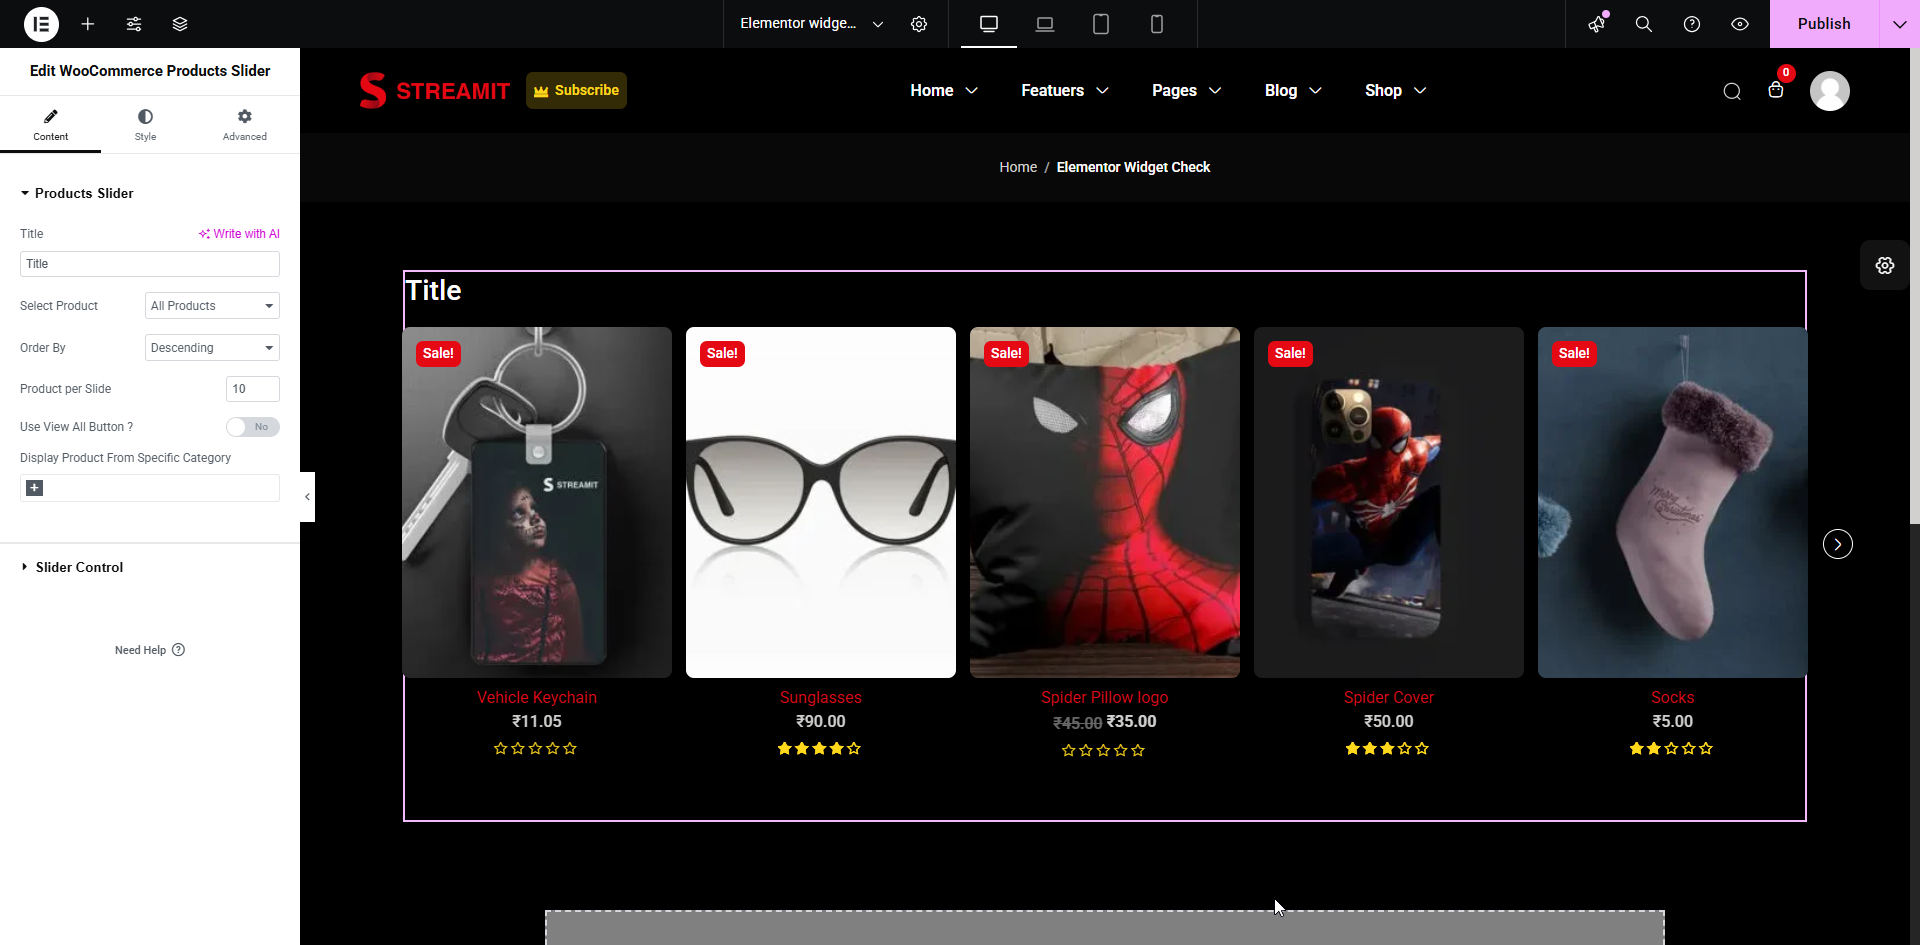Switch to Tablet device view

coord(1101,24)
